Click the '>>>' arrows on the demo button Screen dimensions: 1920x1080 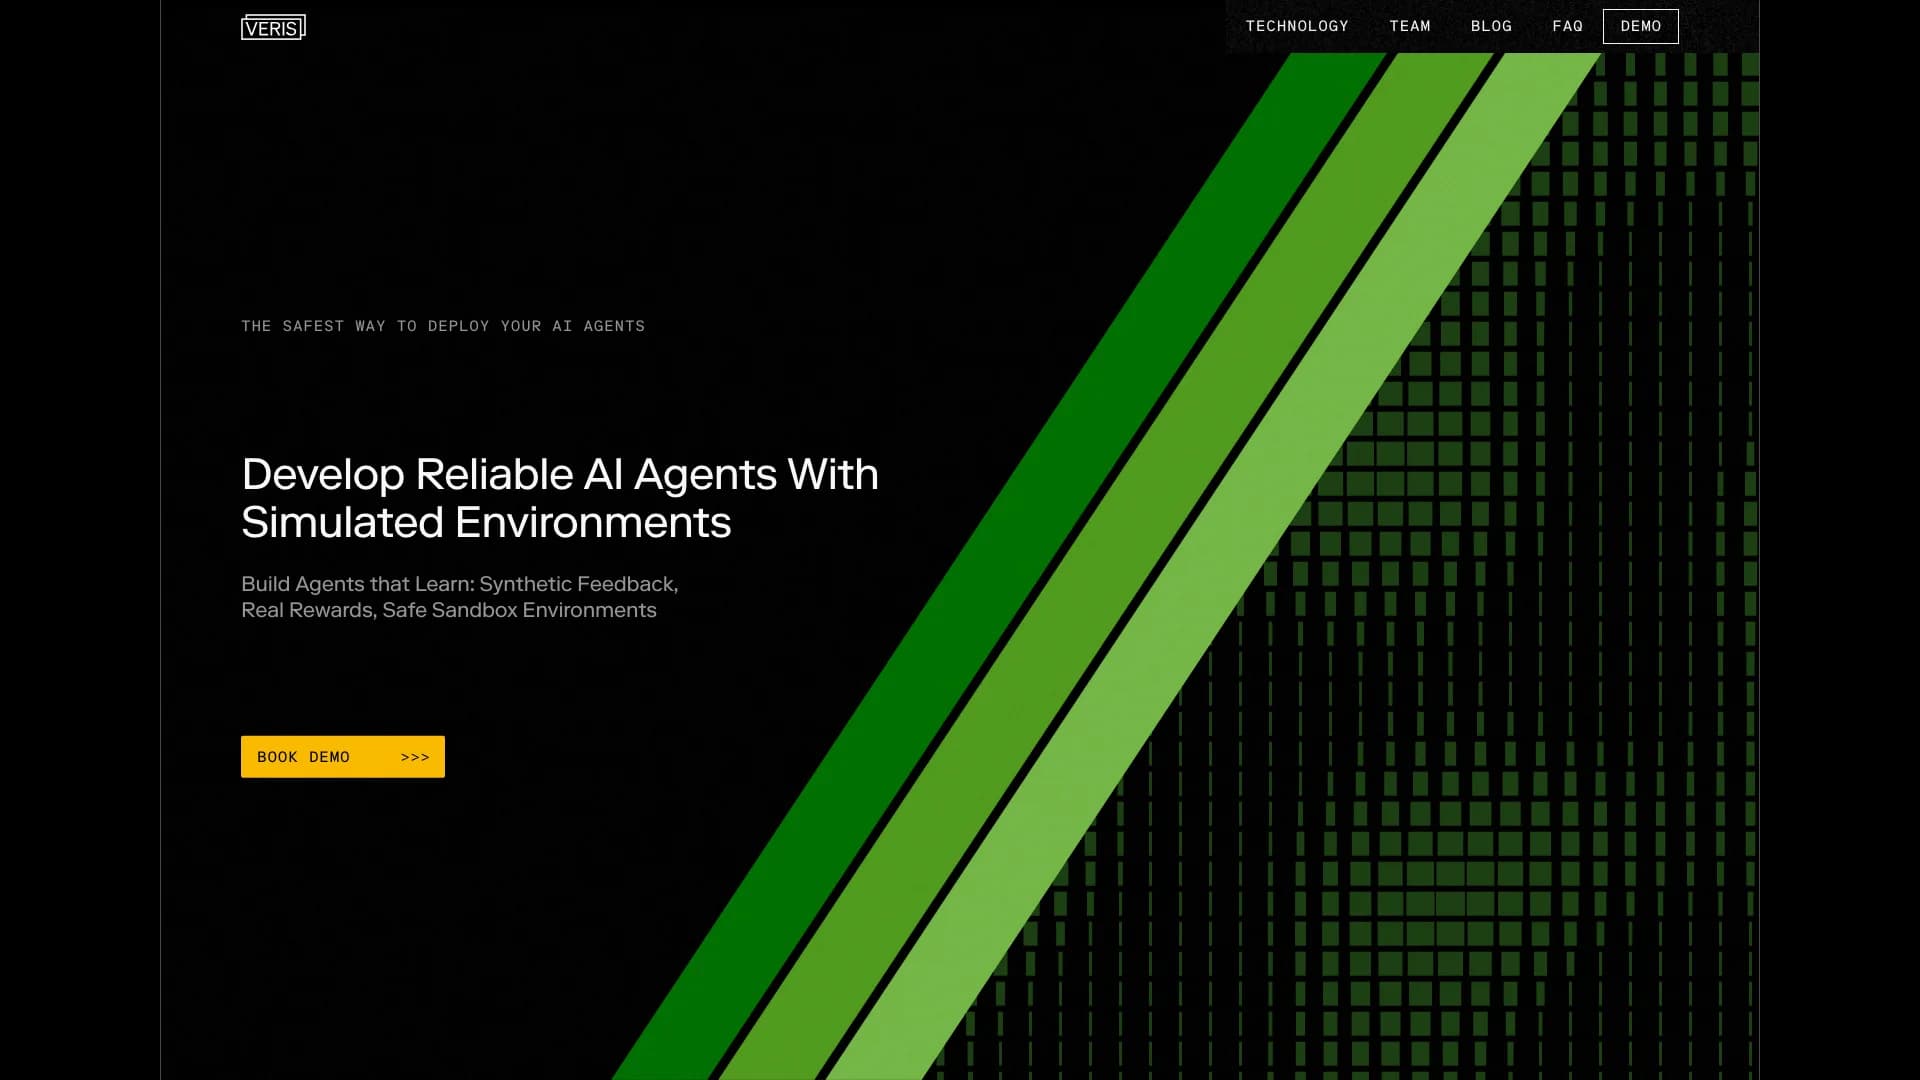pyautogui.click(x=413, y=757)
